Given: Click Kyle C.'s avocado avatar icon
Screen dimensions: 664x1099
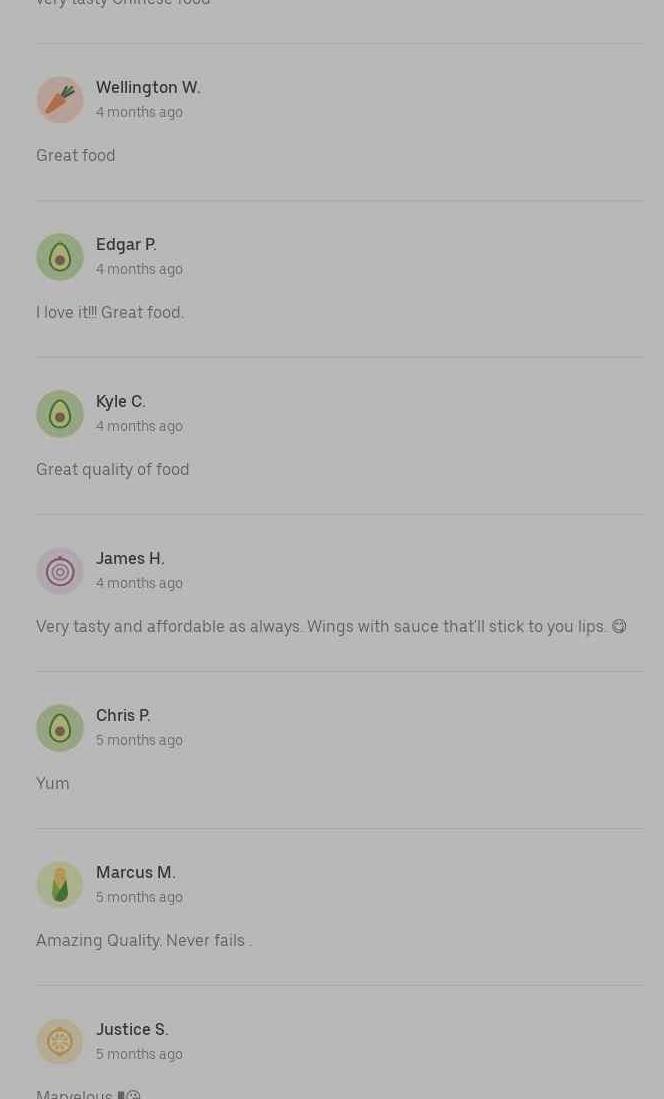Looking at the screenshot, I should 60,414.
